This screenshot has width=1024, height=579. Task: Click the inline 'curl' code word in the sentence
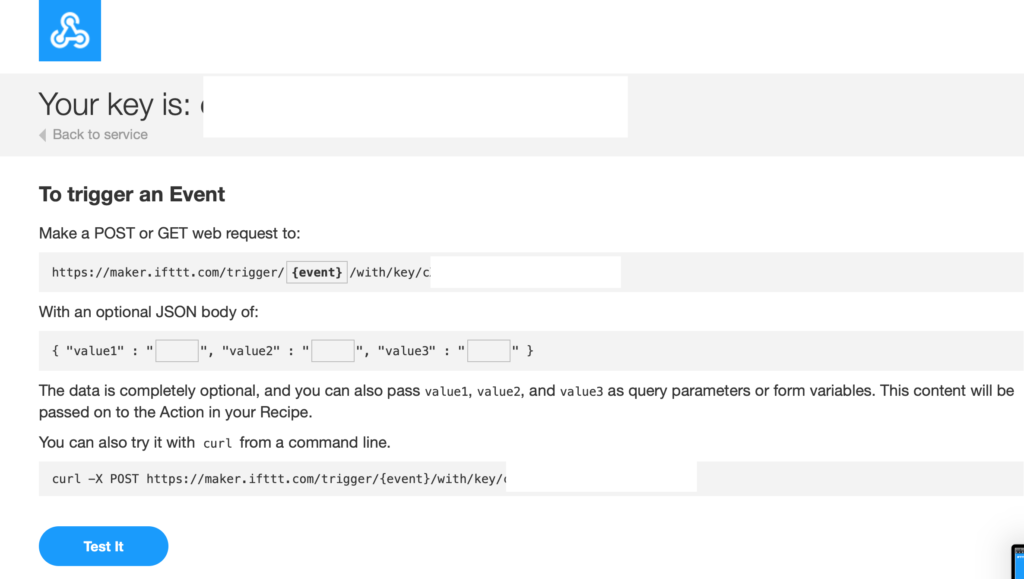tap(217, 444)
